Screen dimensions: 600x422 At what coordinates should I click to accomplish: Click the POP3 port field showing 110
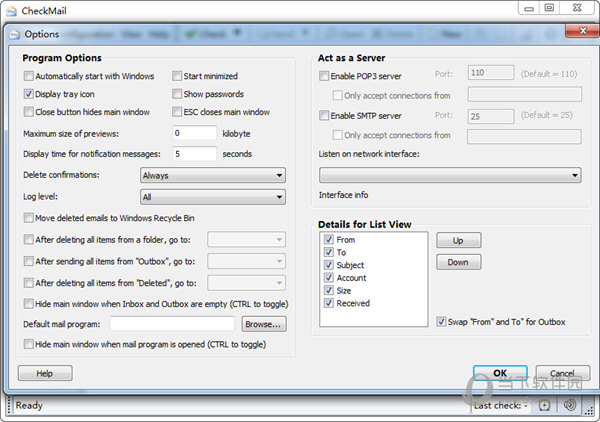pos(491,73)
